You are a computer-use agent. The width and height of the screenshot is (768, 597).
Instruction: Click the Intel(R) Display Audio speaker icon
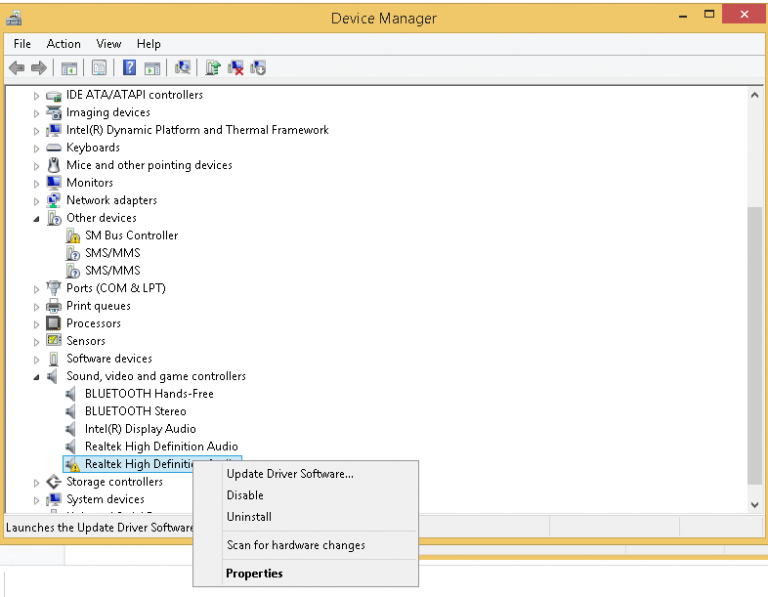[x=71, y=429]
